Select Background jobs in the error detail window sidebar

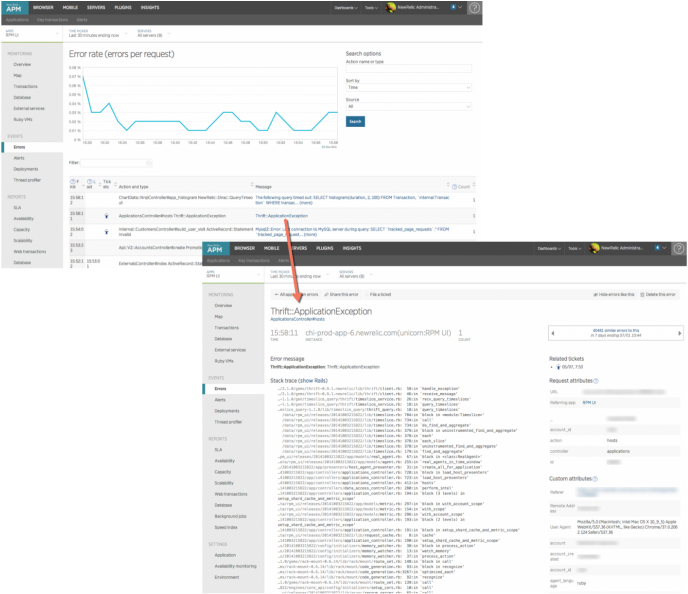click(230, 516)
